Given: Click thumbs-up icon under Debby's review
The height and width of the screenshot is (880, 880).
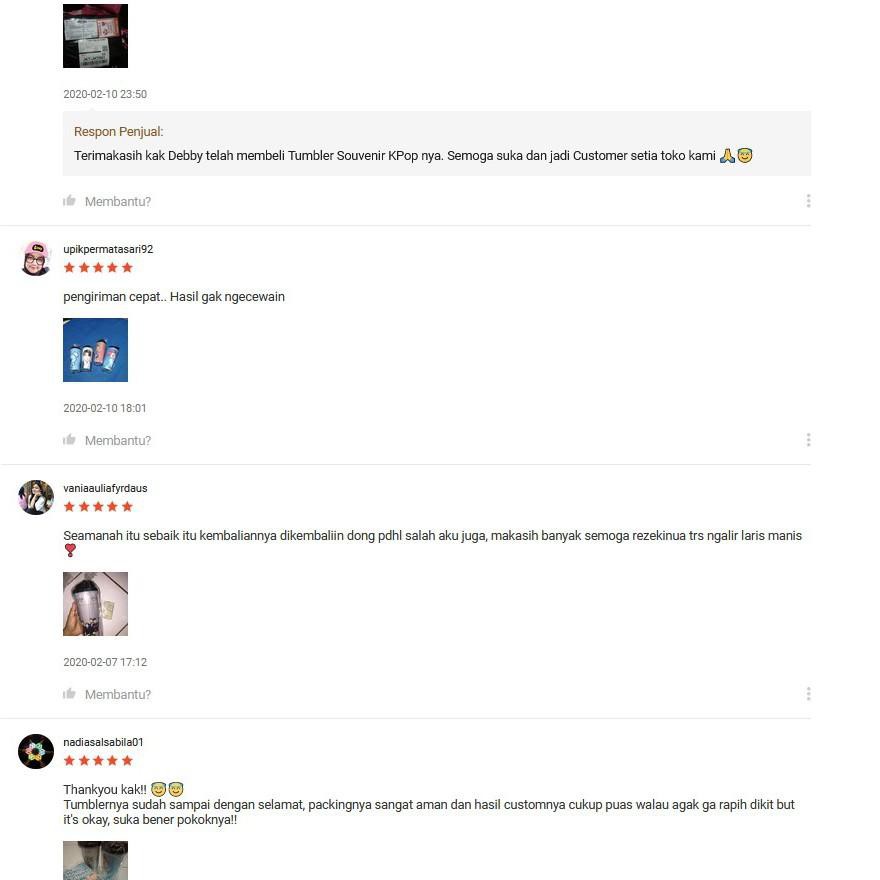Looking at the screenshot, I should [x=69, y=201].
